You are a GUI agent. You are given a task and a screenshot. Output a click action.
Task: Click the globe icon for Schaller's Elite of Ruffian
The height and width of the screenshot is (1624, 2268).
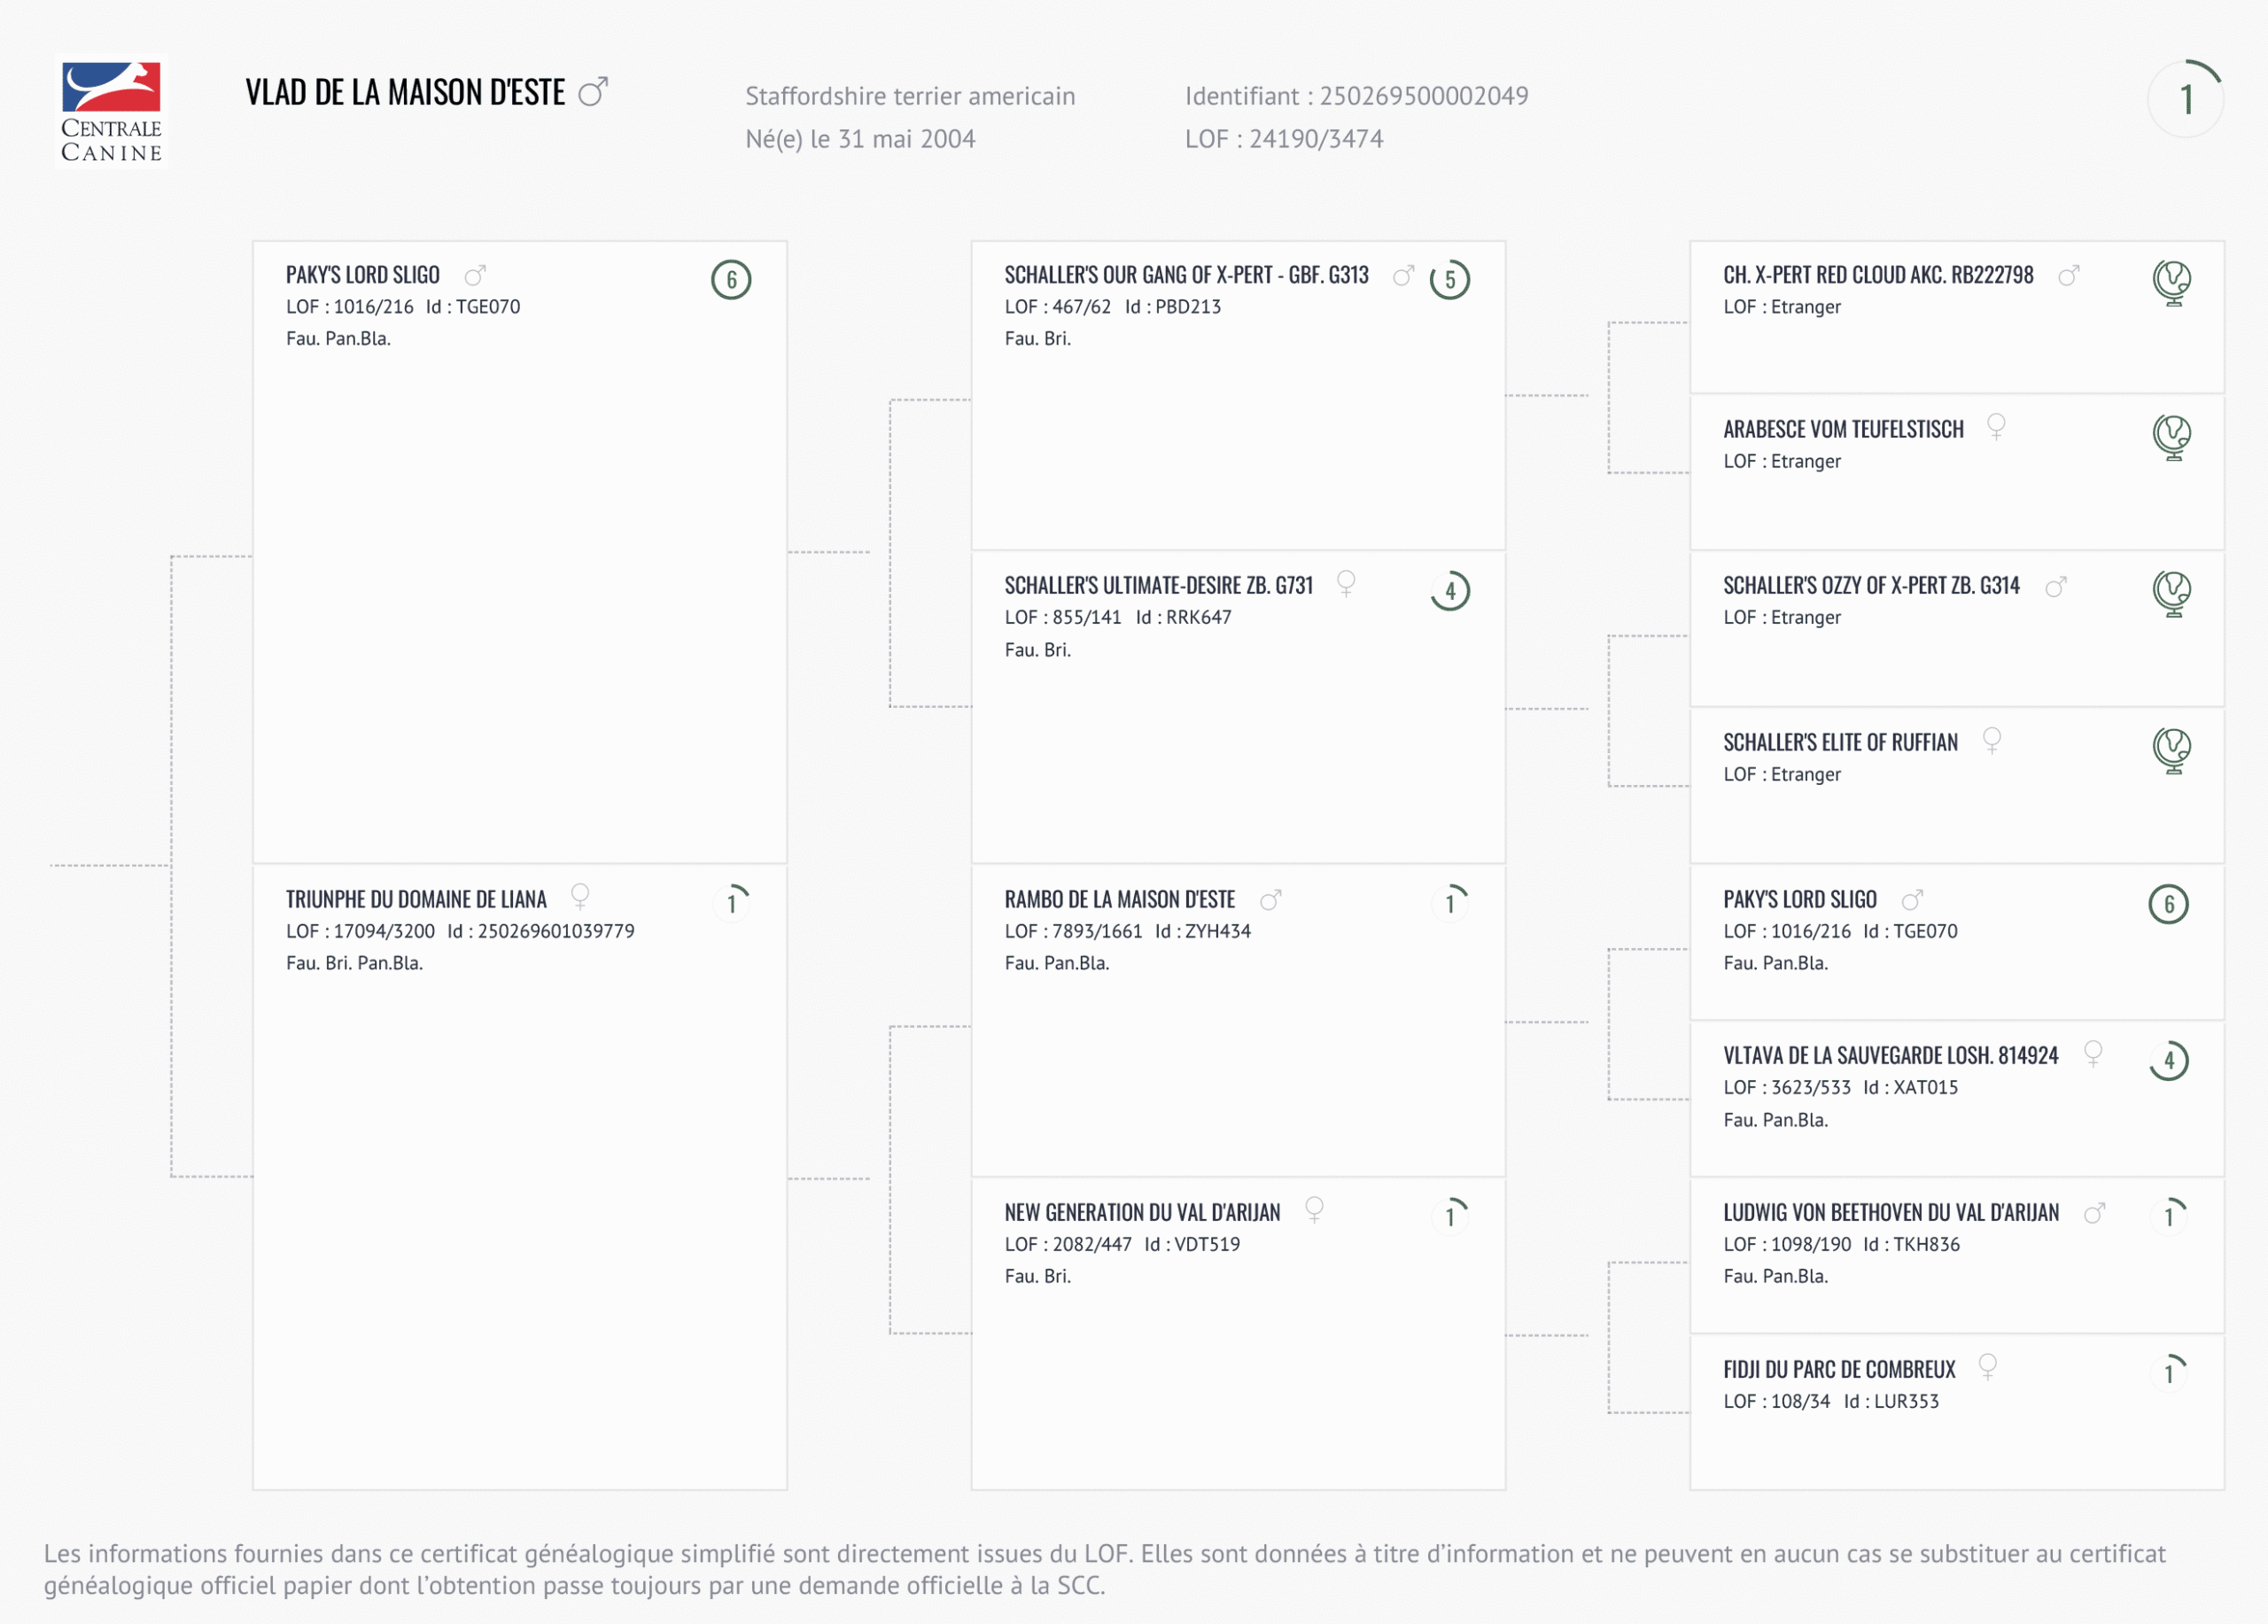pos(2171,750)
